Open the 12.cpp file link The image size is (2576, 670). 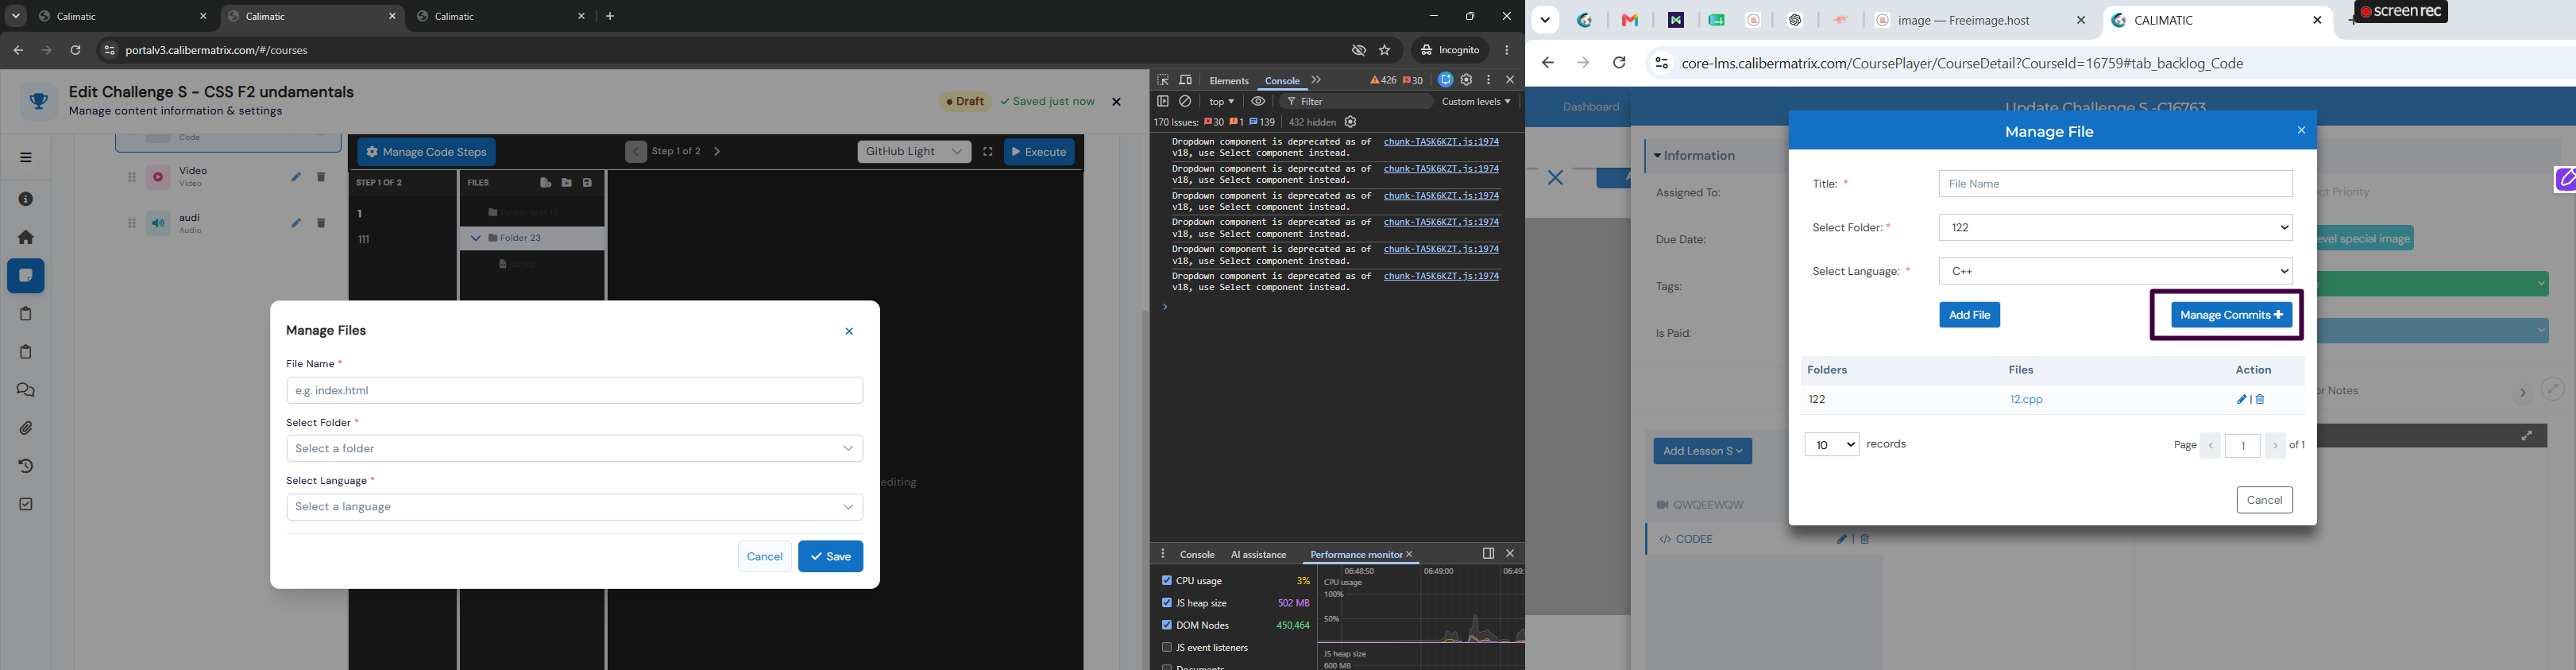coord(2026,400)
